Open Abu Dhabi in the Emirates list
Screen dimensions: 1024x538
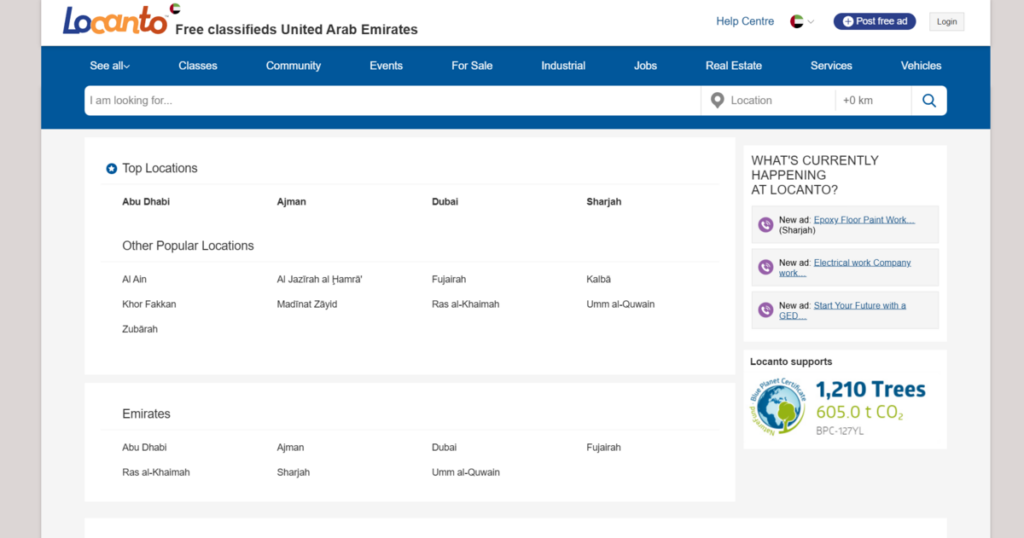pos(144,447)
